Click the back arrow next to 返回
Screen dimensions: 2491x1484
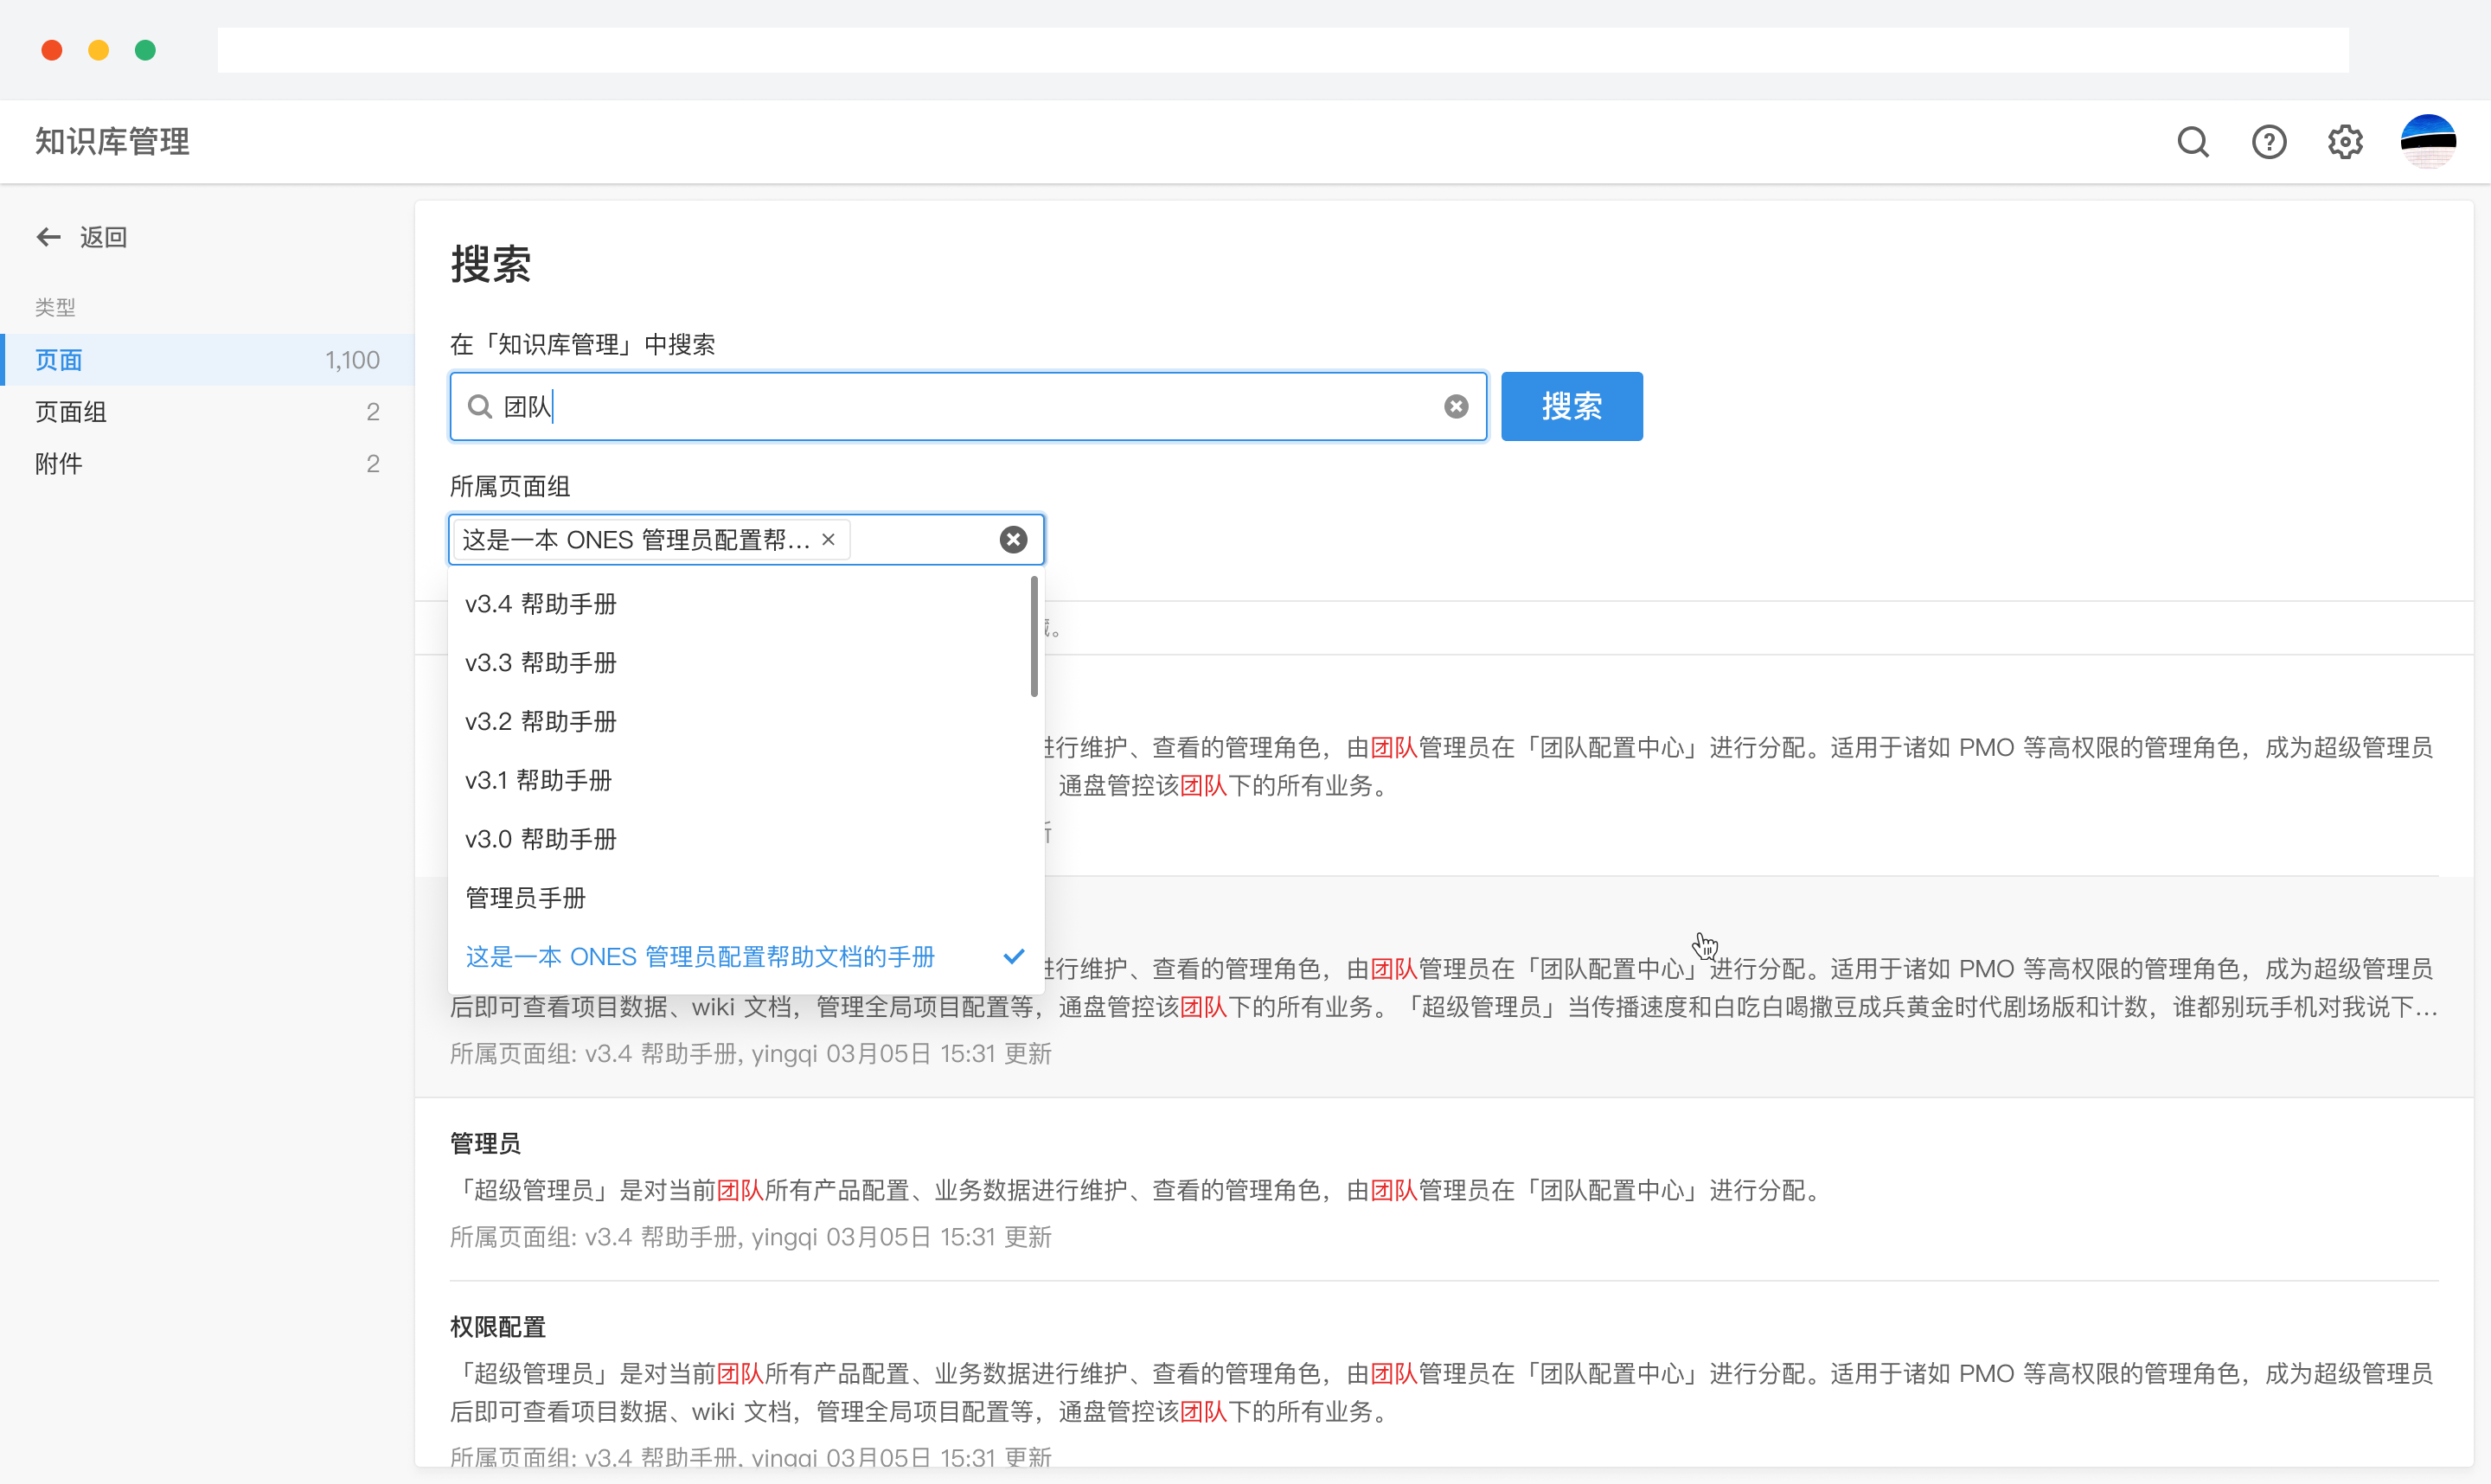tap(48, 237)
